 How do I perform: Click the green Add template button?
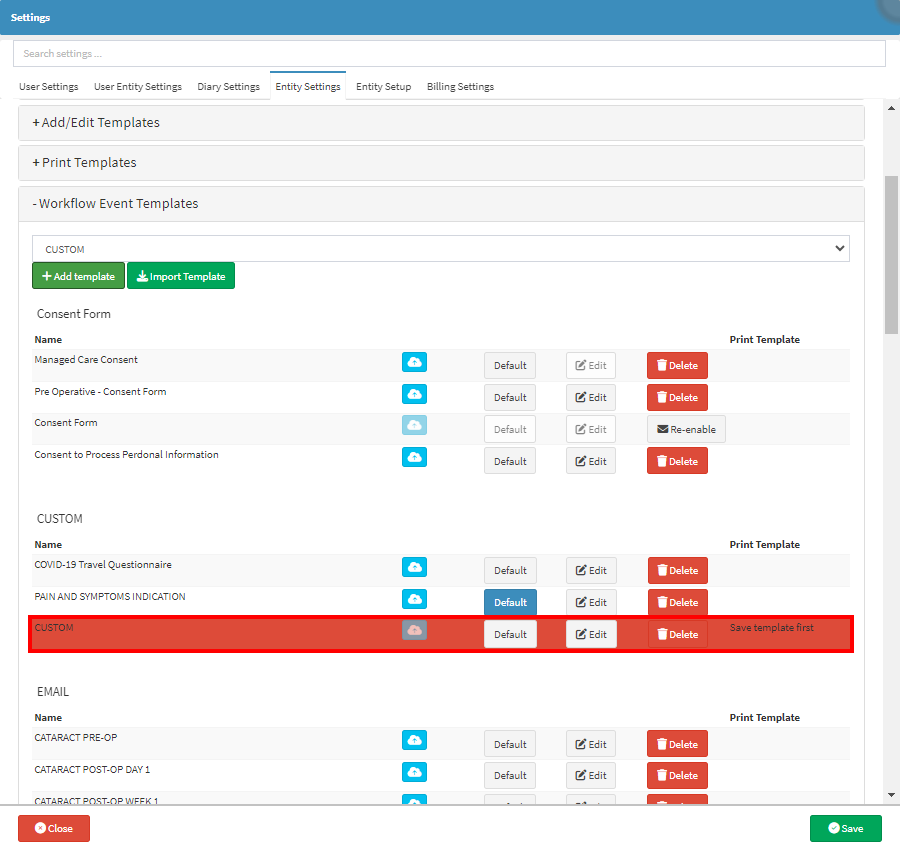pos(78,276)
